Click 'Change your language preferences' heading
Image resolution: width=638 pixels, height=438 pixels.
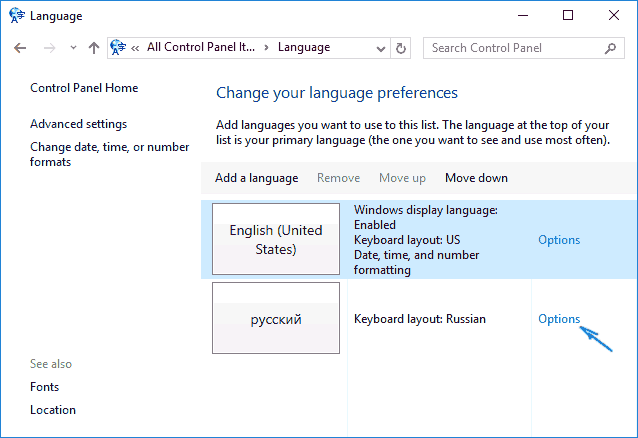tap(336, 93)
